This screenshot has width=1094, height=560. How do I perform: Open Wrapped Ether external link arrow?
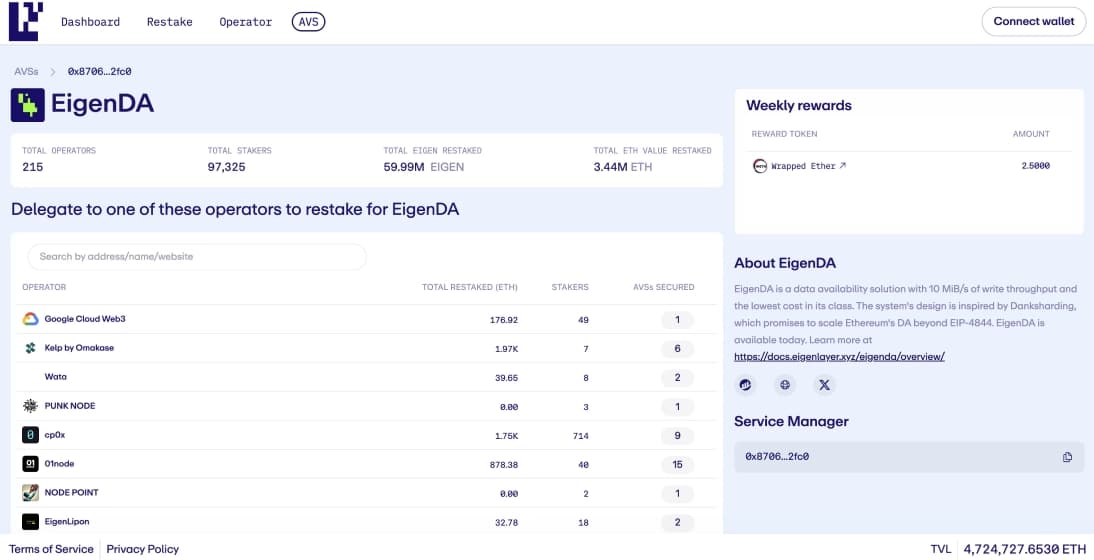tap(843, 166)
